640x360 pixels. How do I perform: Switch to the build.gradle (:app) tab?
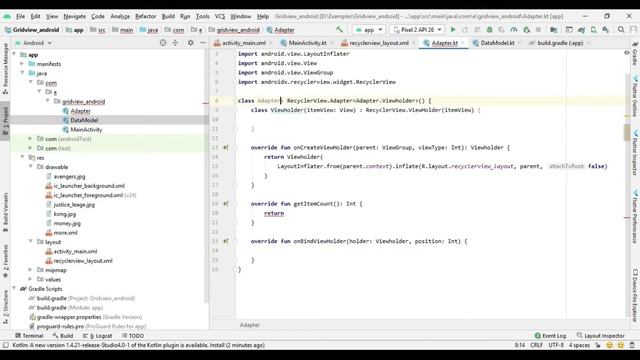click(560, 43)
